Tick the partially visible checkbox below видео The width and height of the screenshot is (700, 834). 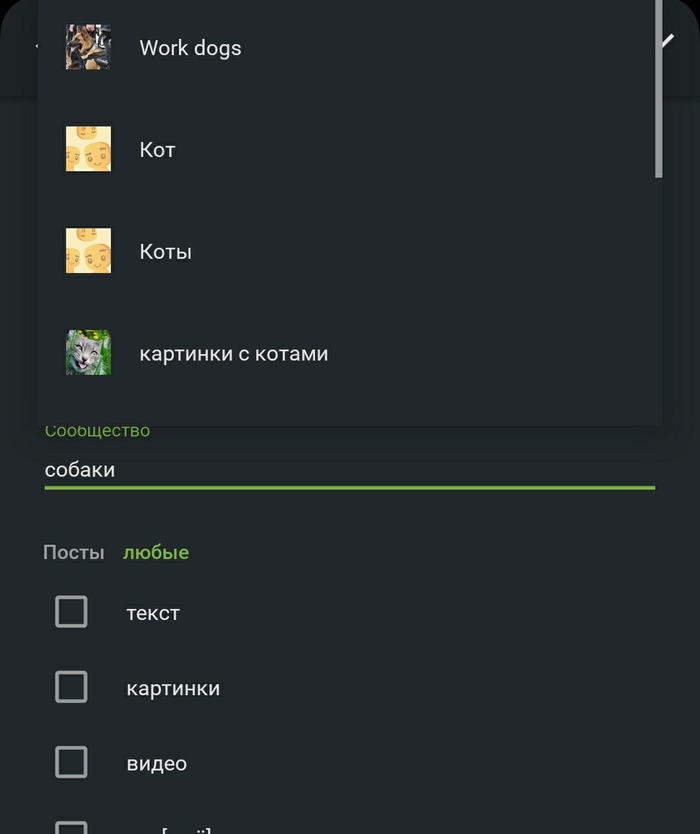coord(71,826)
